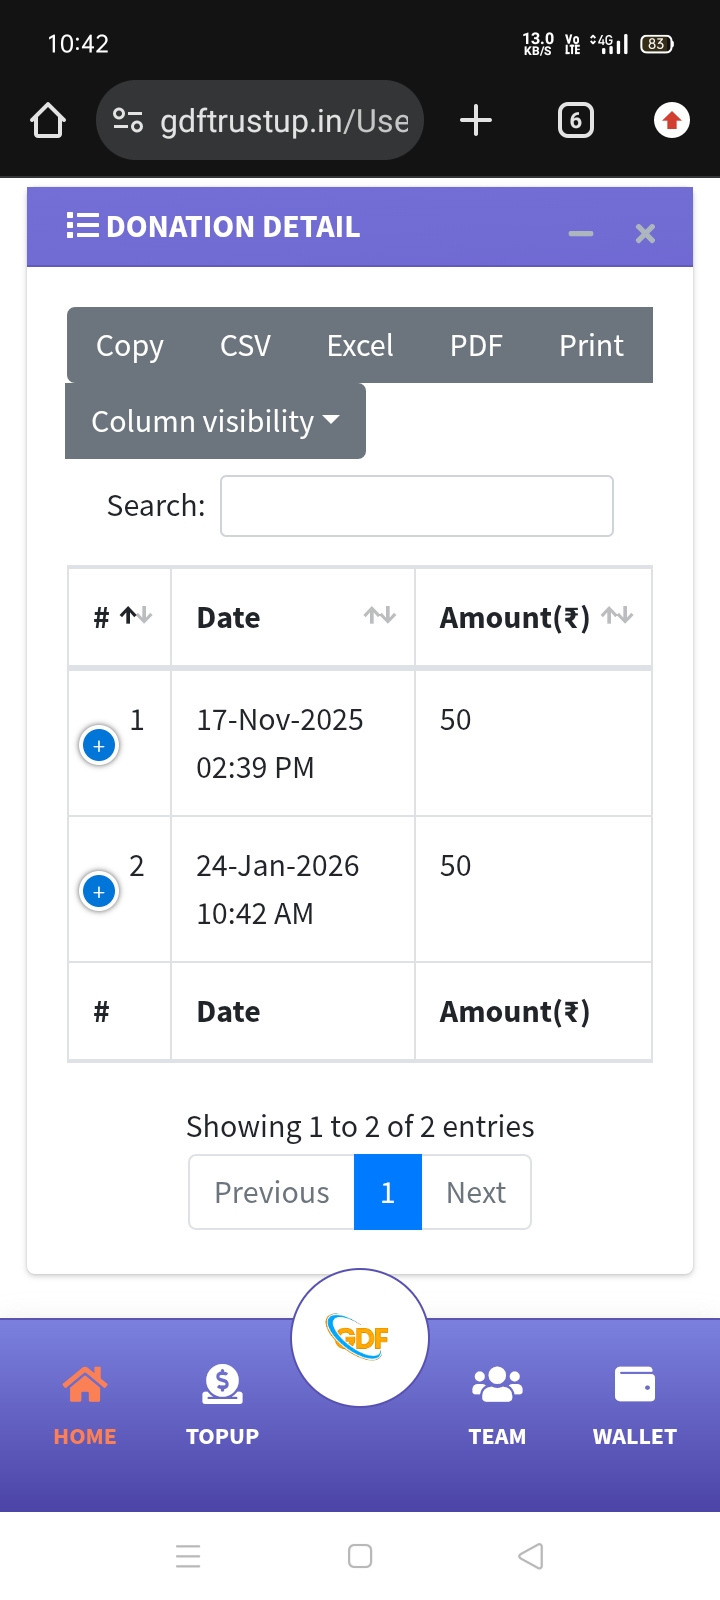Image resolution: width=720 pixels, height=1600 pixels.
Task: Tap the red update arrow icon
Action: coord(671,121)
